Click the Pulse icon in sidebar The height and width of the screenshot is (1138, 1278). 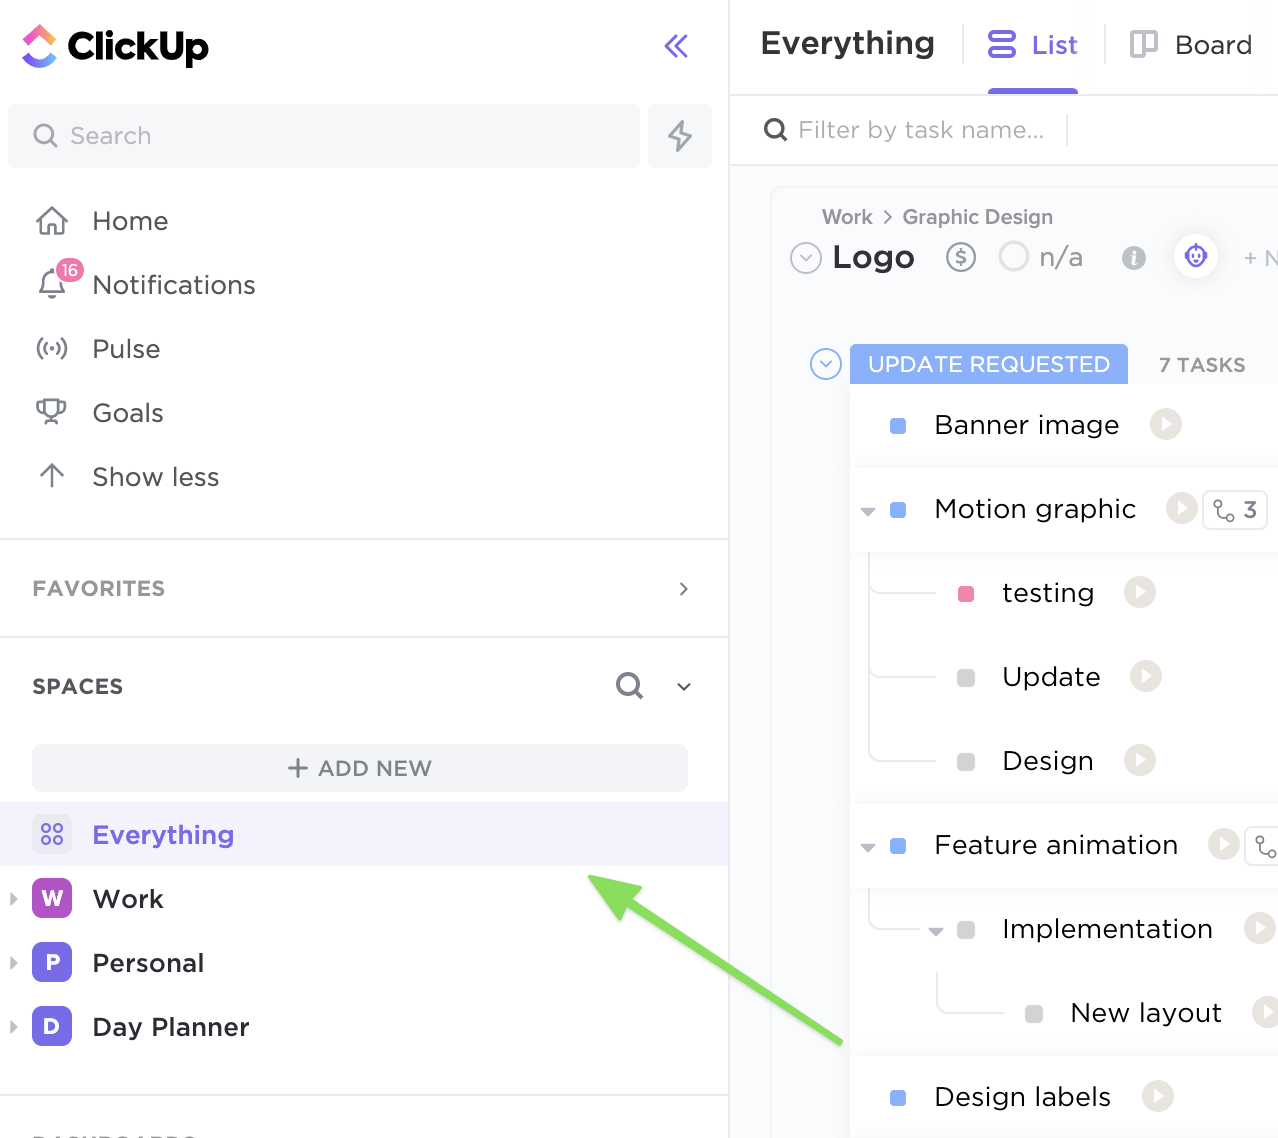point(52,349)
